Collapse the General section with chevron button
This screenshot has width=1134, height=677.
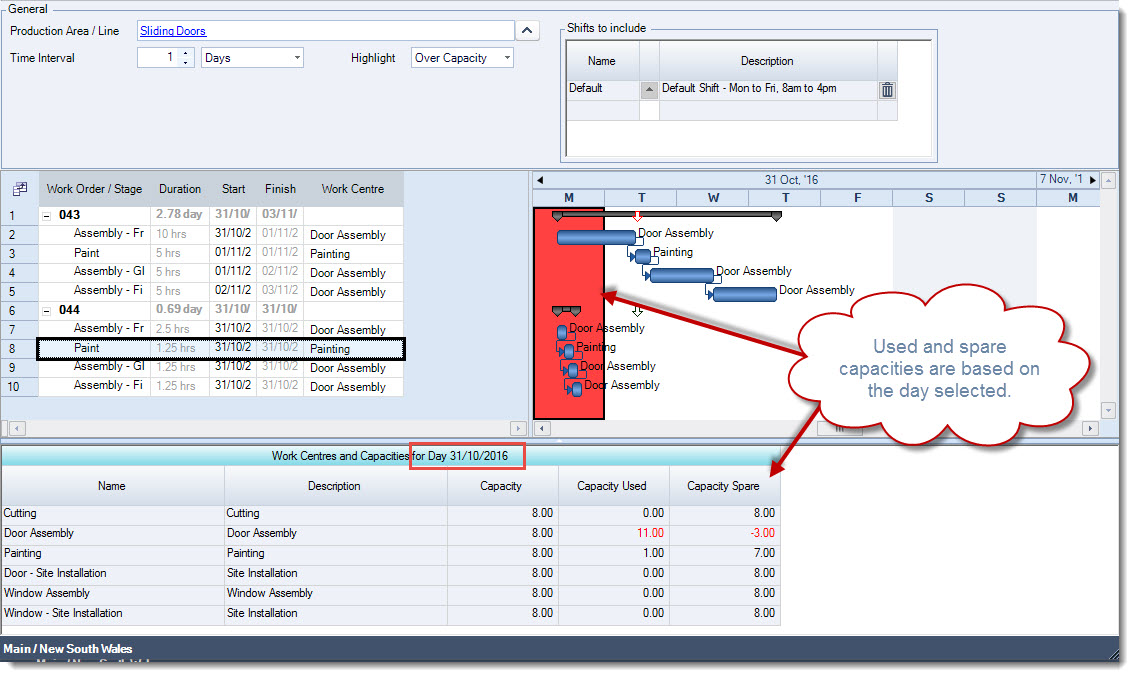(527, 30)
